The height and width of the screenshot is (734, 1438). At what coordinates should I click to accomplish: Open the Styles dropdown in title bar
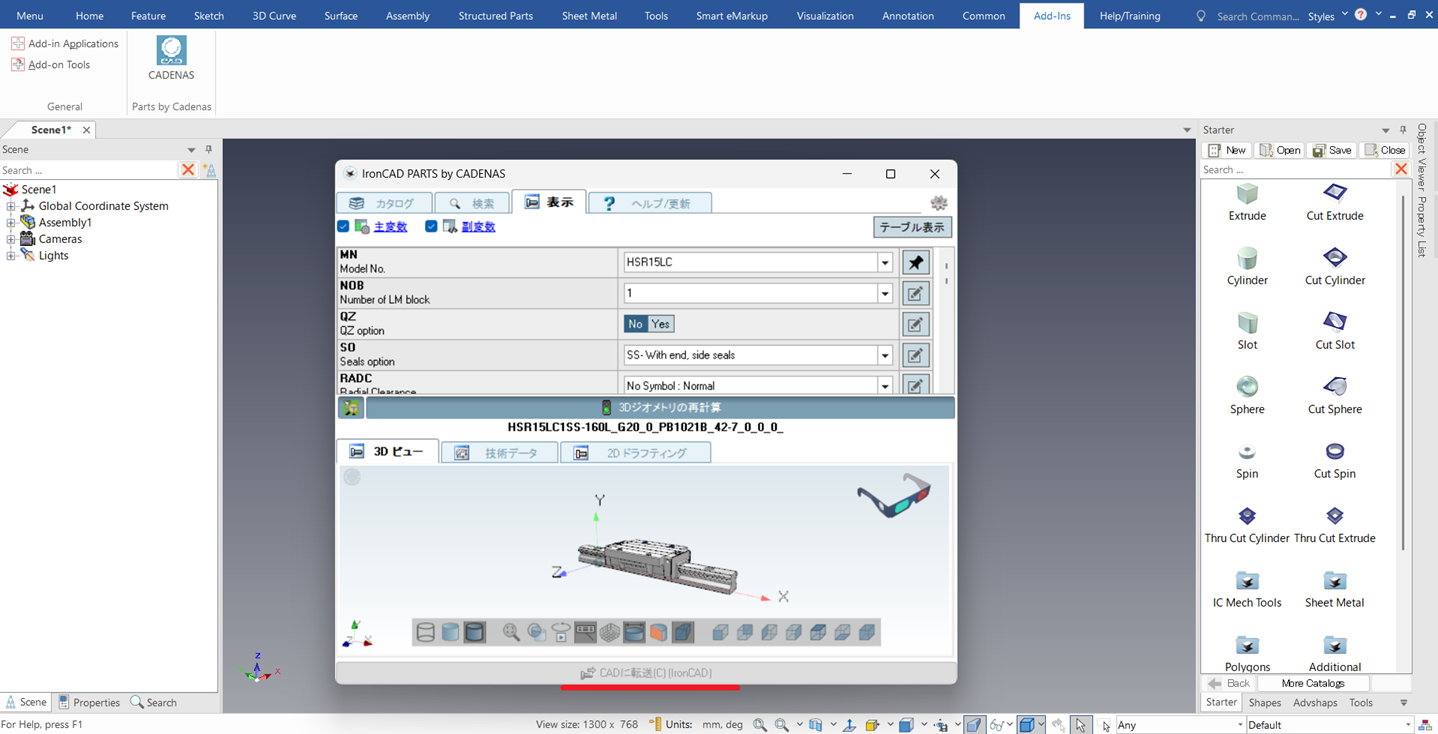(1328, 16)
